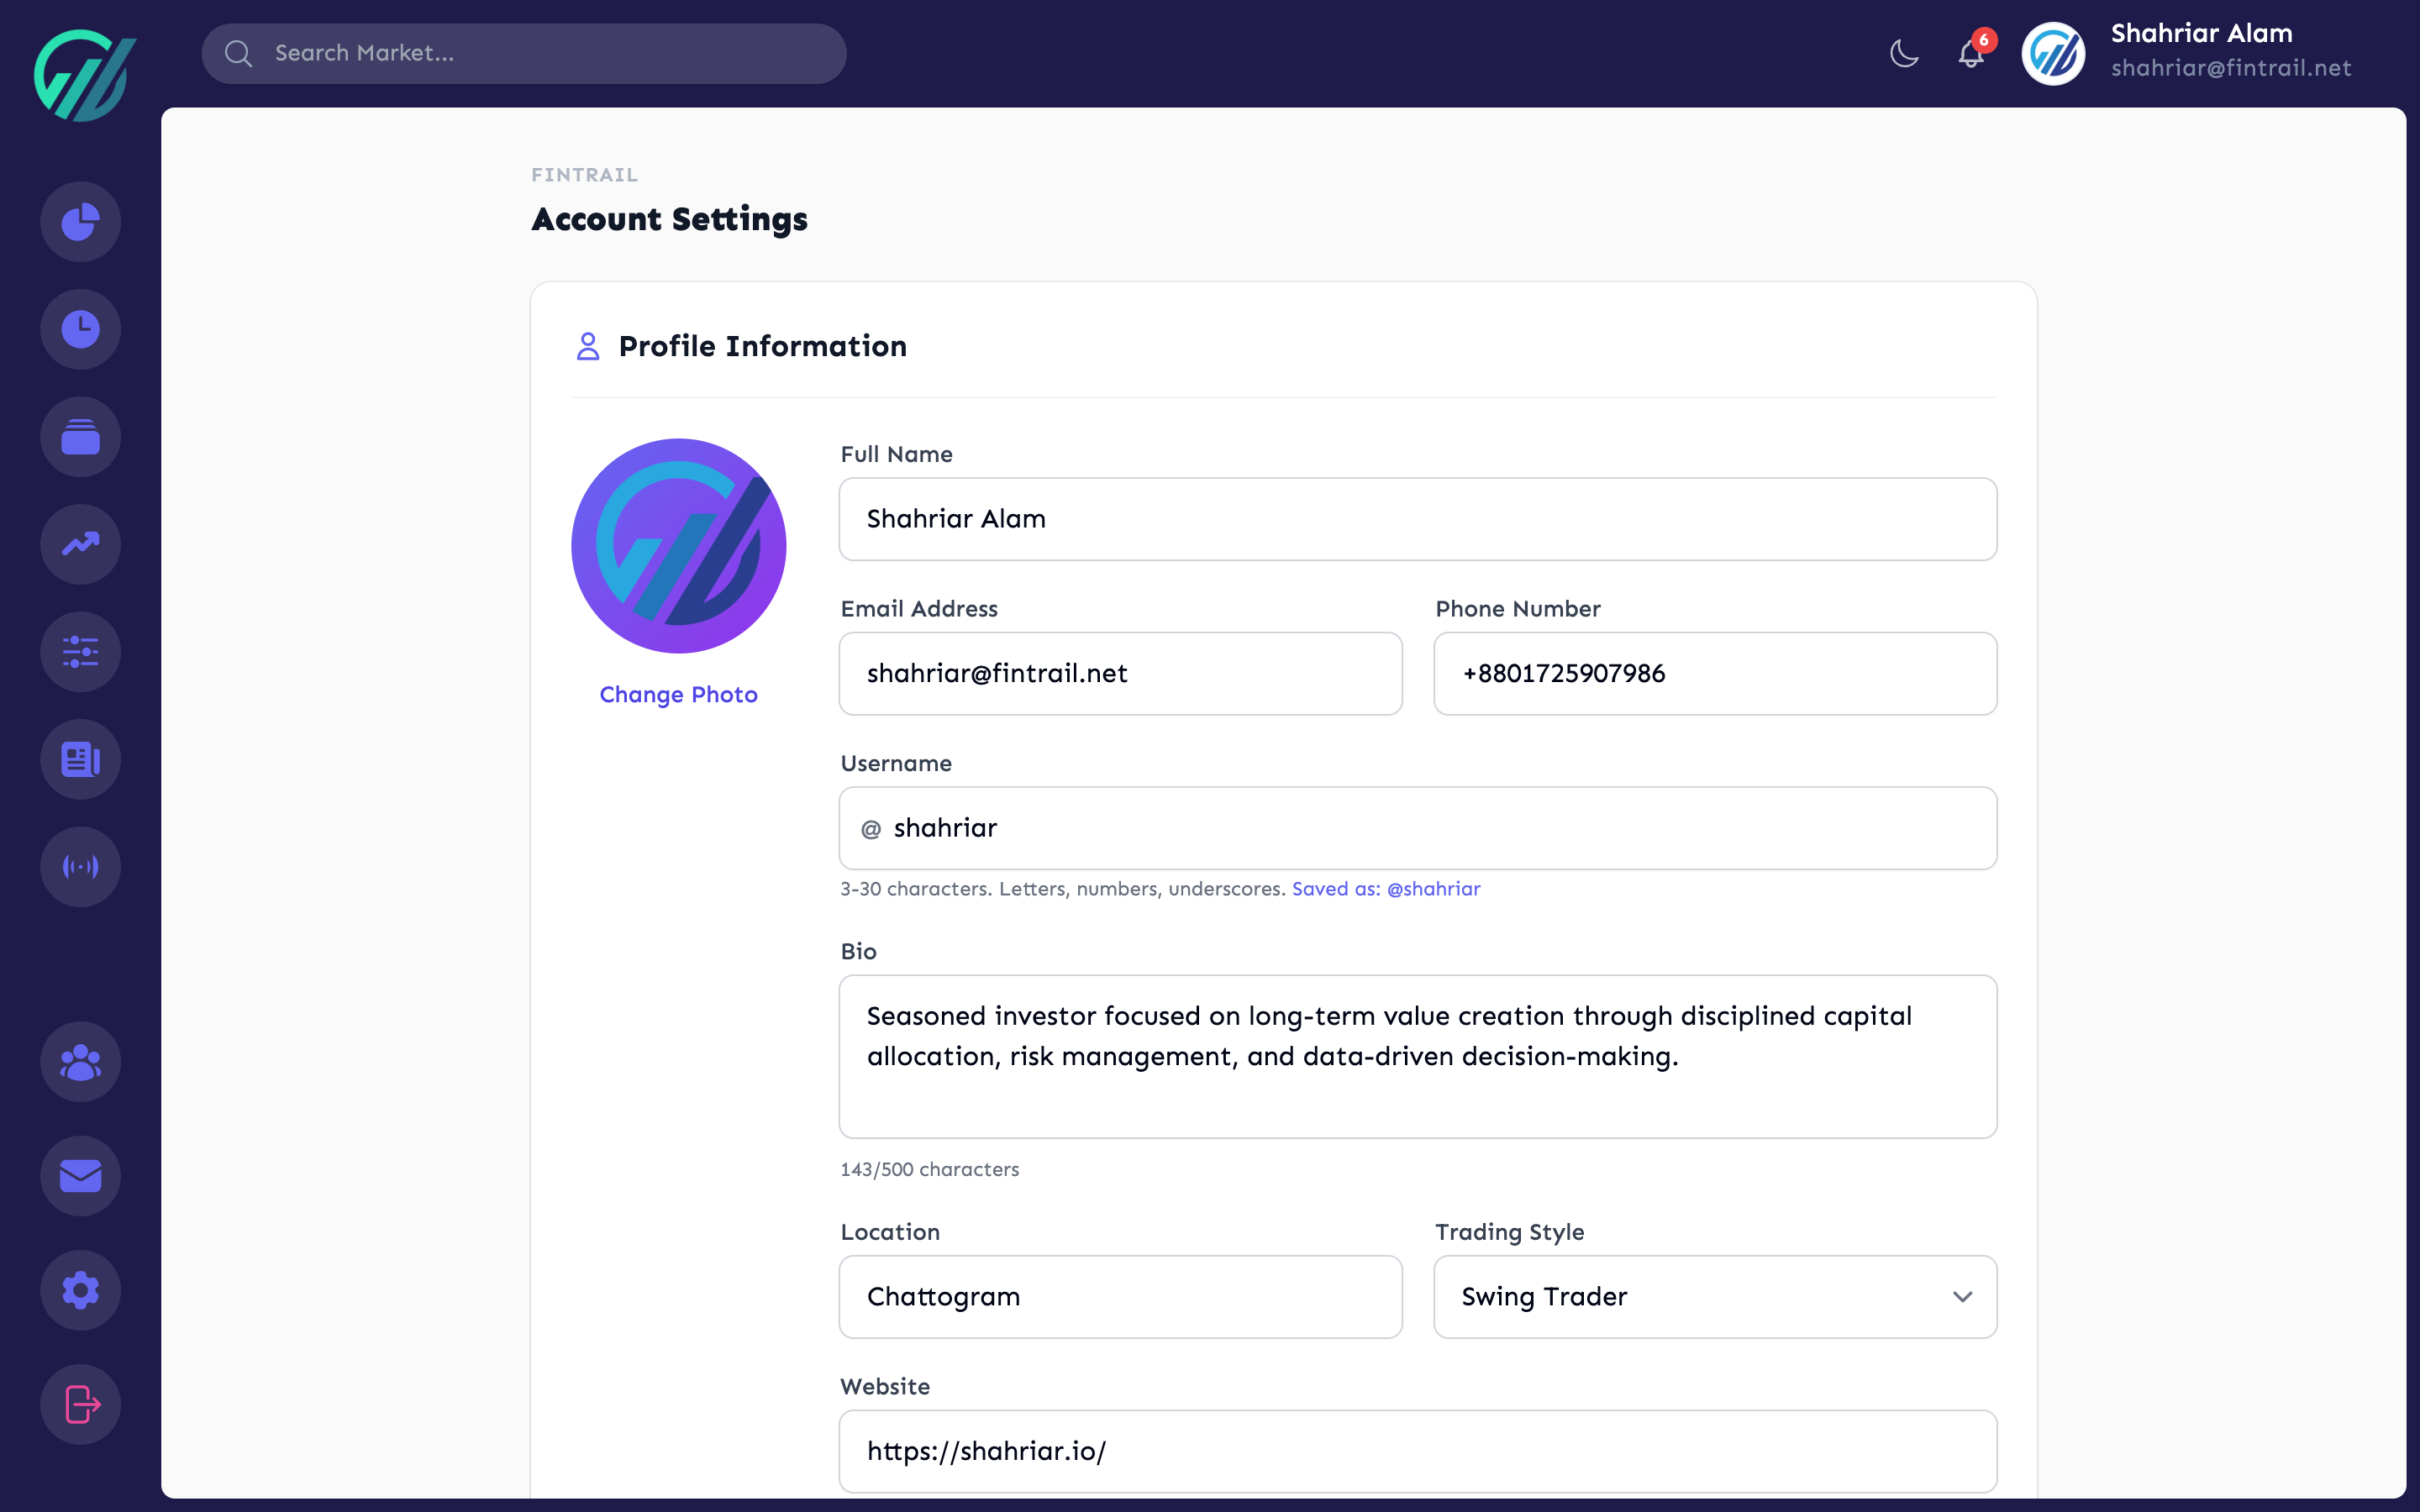The image size is (2420, 1512).
Task: Edit the Bio text area
Action: point(1416,1057)
